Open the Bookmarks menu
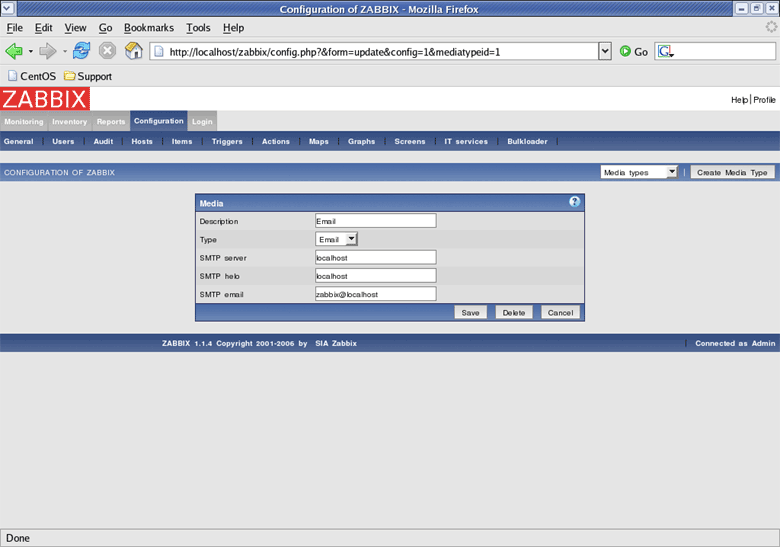Viewport: 780px width, 547px height. pyautogui.click(x=148, y=28)
